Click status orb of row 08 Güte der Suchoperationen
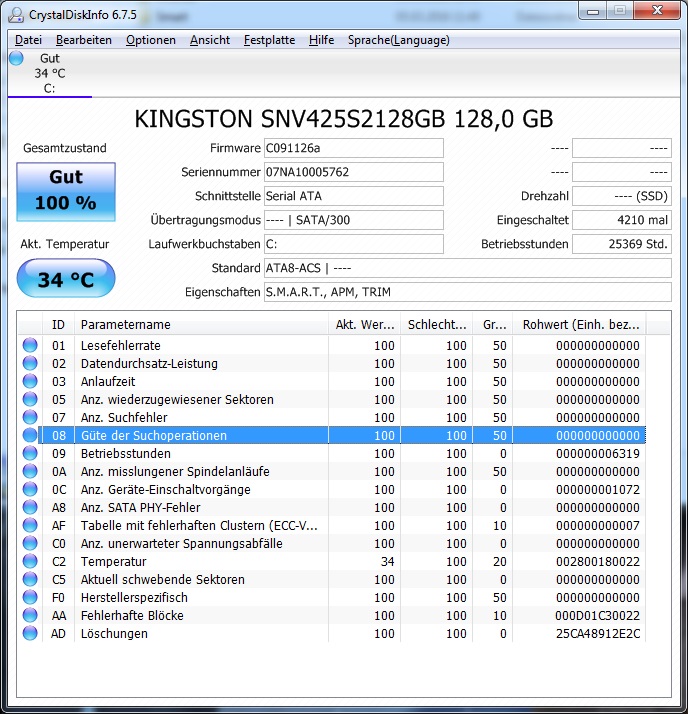The image size is (688, 714). point(30,435)
